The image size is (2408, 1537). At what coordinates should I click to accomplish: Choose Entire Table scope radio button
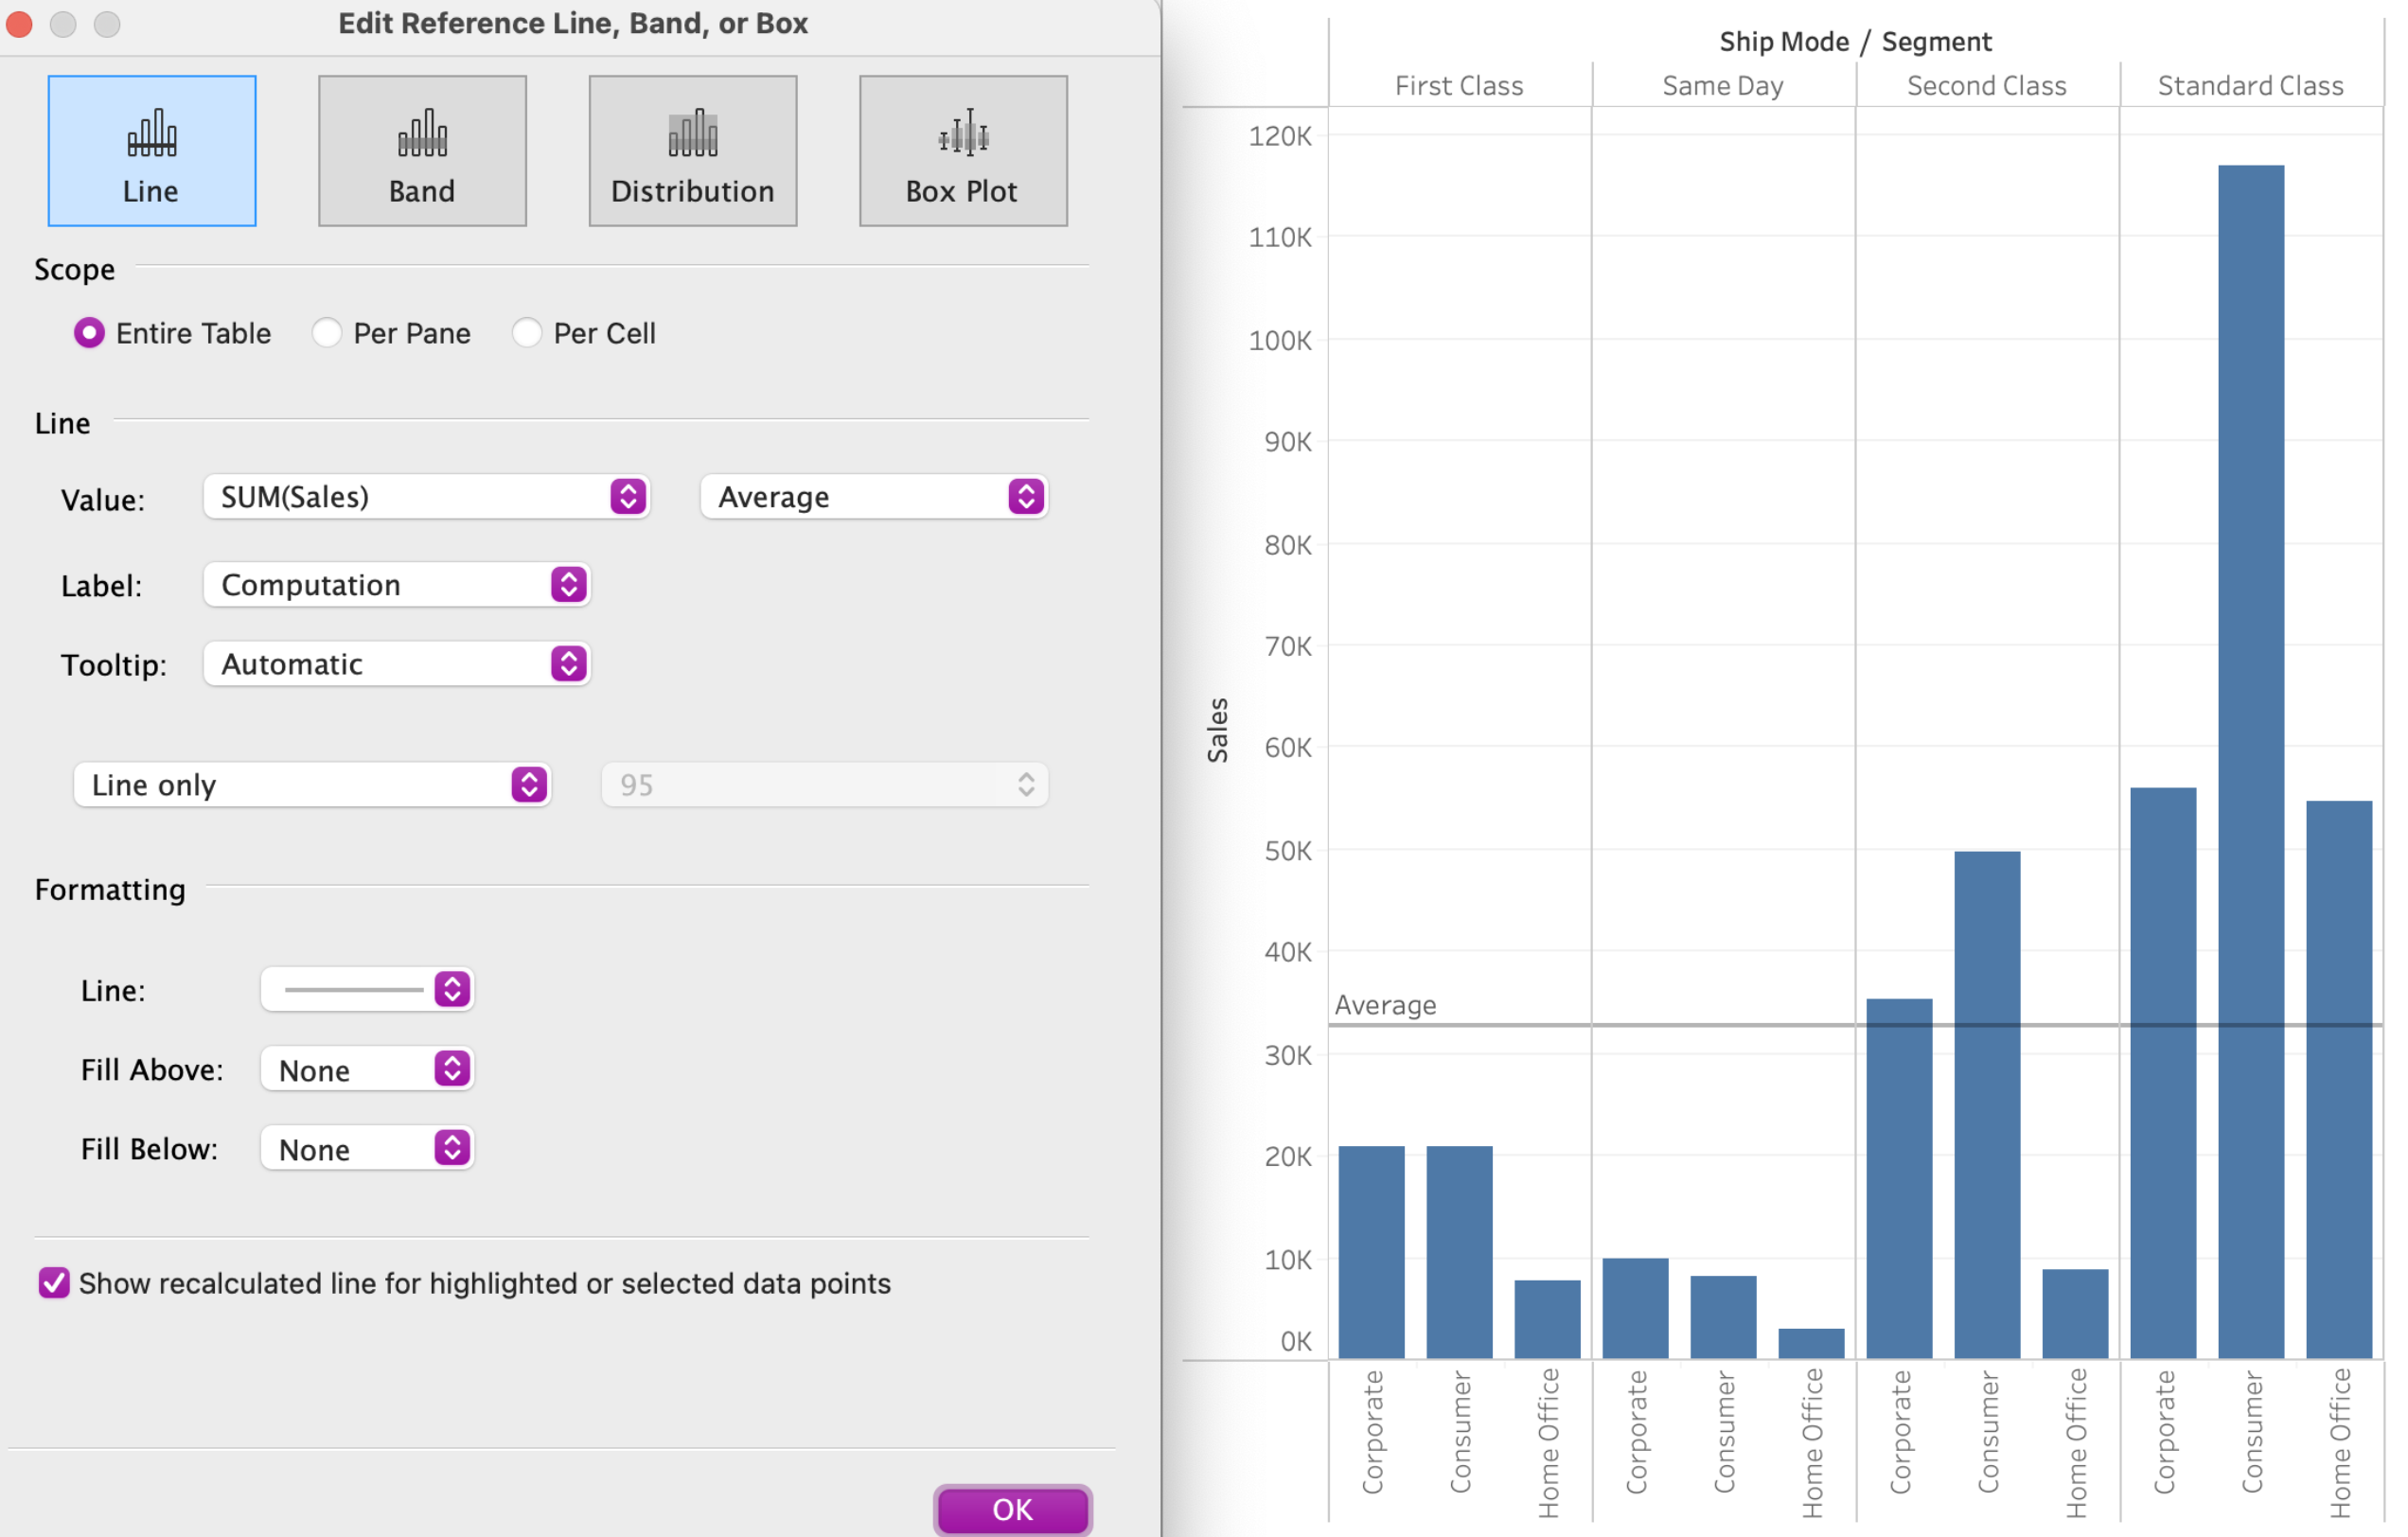89,333
